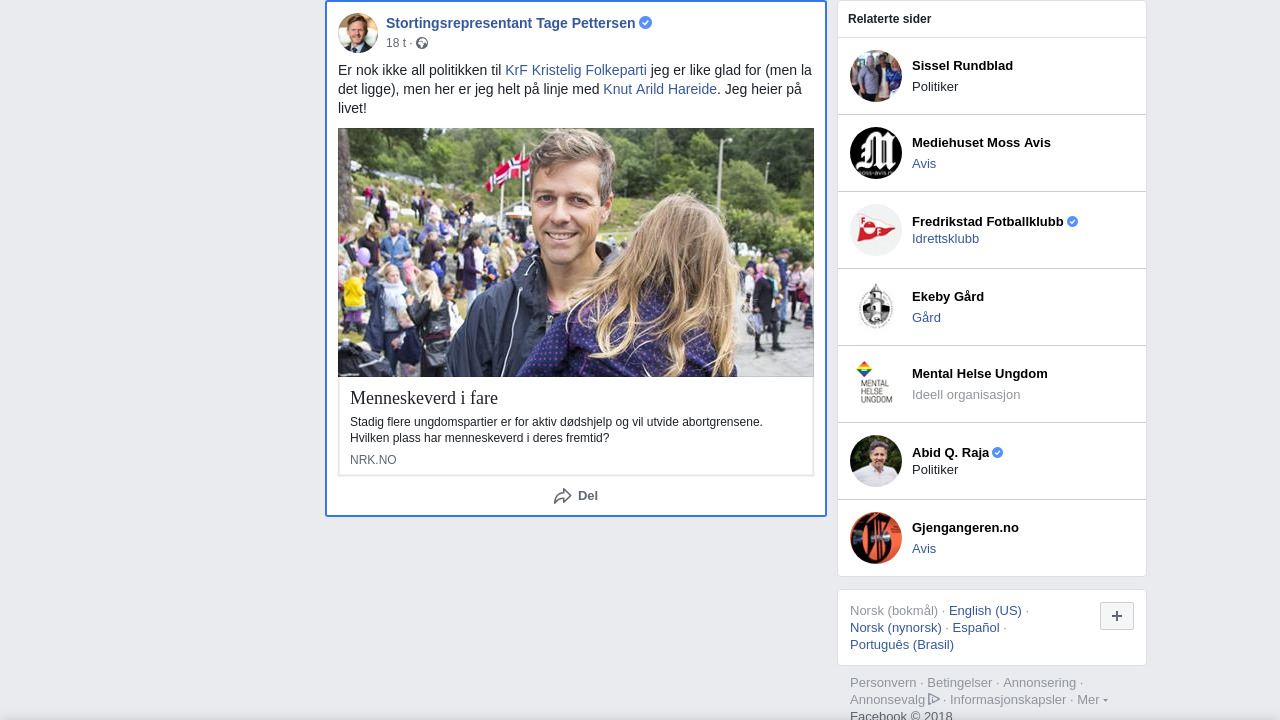Open the article photo thumbnail
This screenshot has width=1280, height=720.
click(x=576, y=252)
